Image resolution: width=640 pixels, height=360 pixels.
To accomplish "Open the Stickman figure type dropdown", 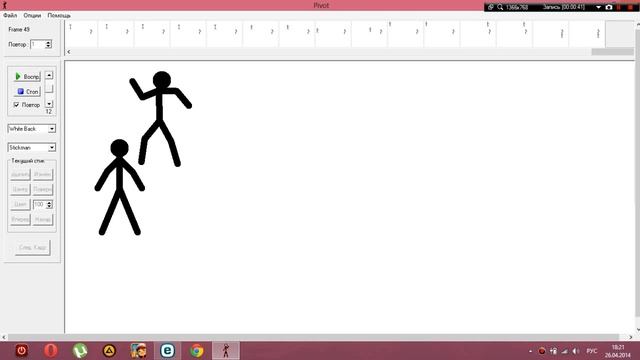I will click(31, 147).
